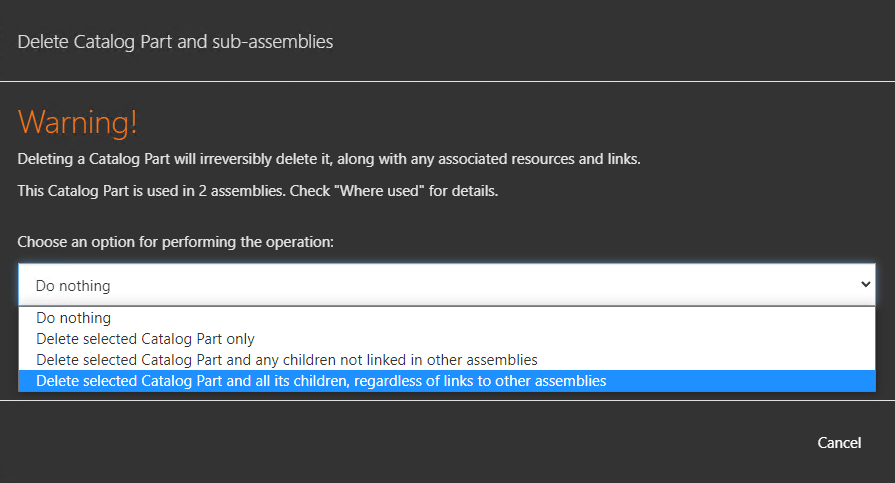
Task: Click the dropdown chevron arrow
Action: (865, 284)
